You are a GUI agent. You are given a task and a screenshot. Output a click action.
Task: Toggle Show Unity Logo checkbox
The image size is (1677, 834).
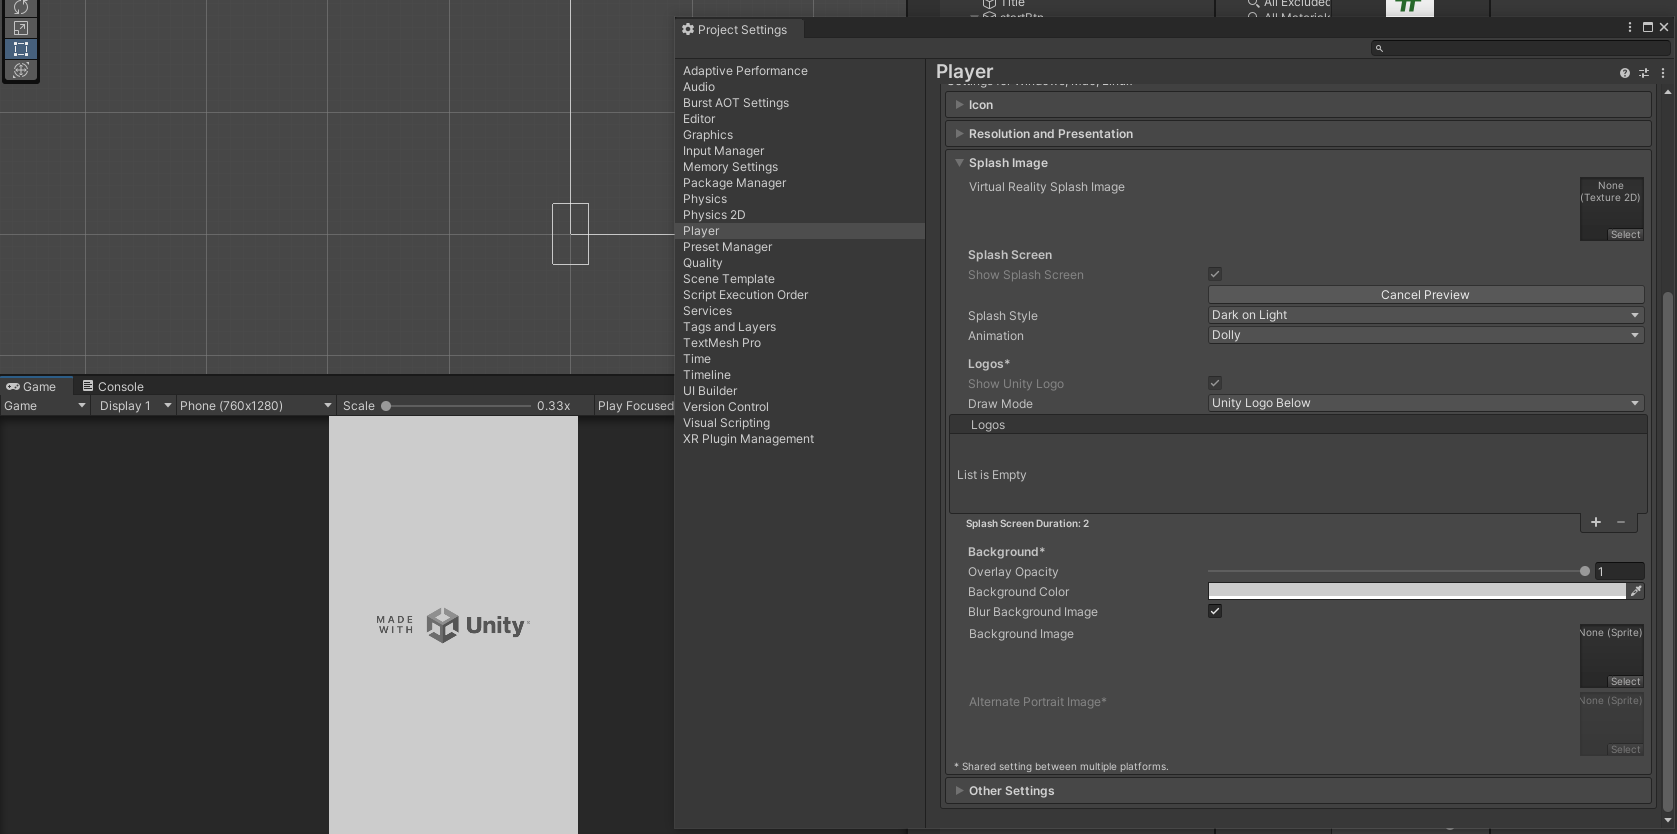[1215, 383]
